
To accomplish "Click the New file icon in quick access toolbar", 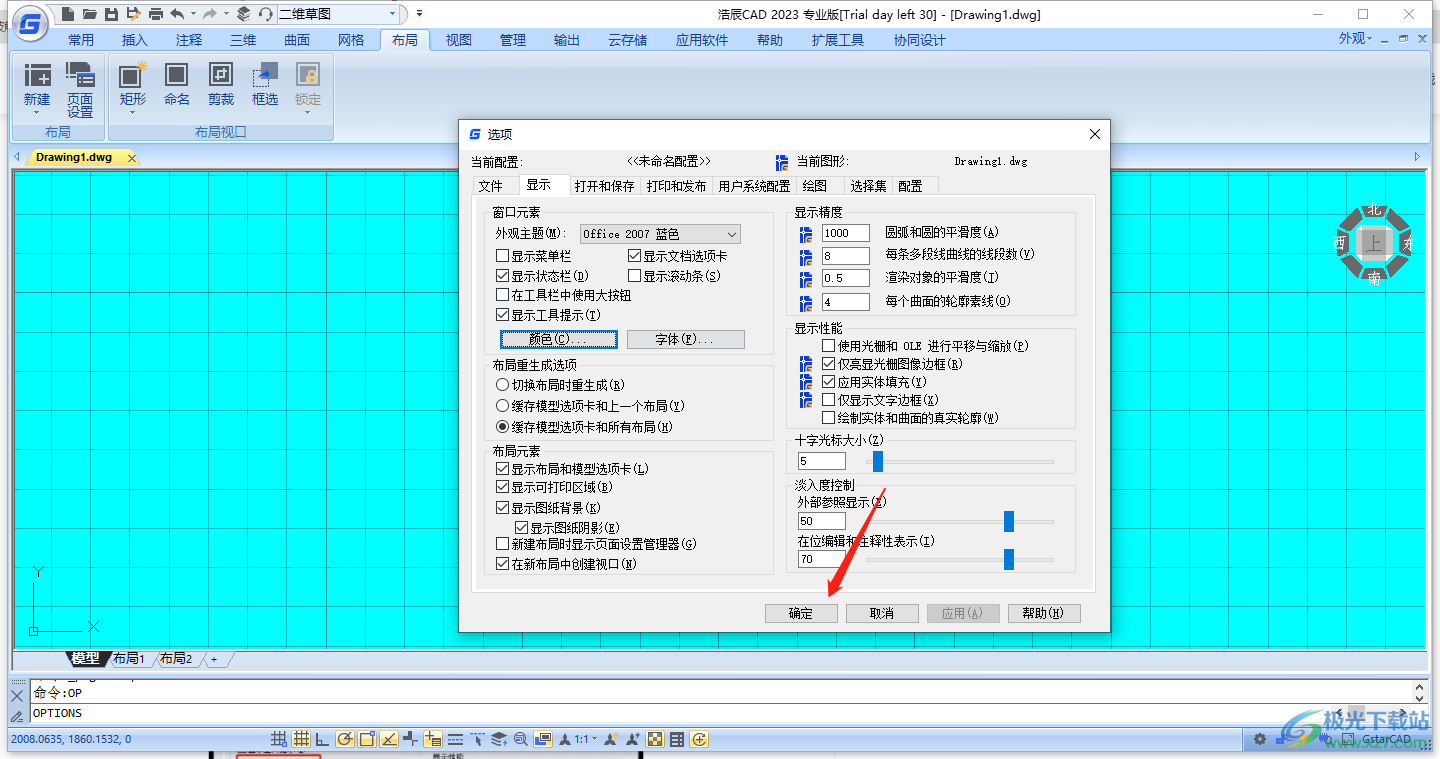I will point(68,14).
